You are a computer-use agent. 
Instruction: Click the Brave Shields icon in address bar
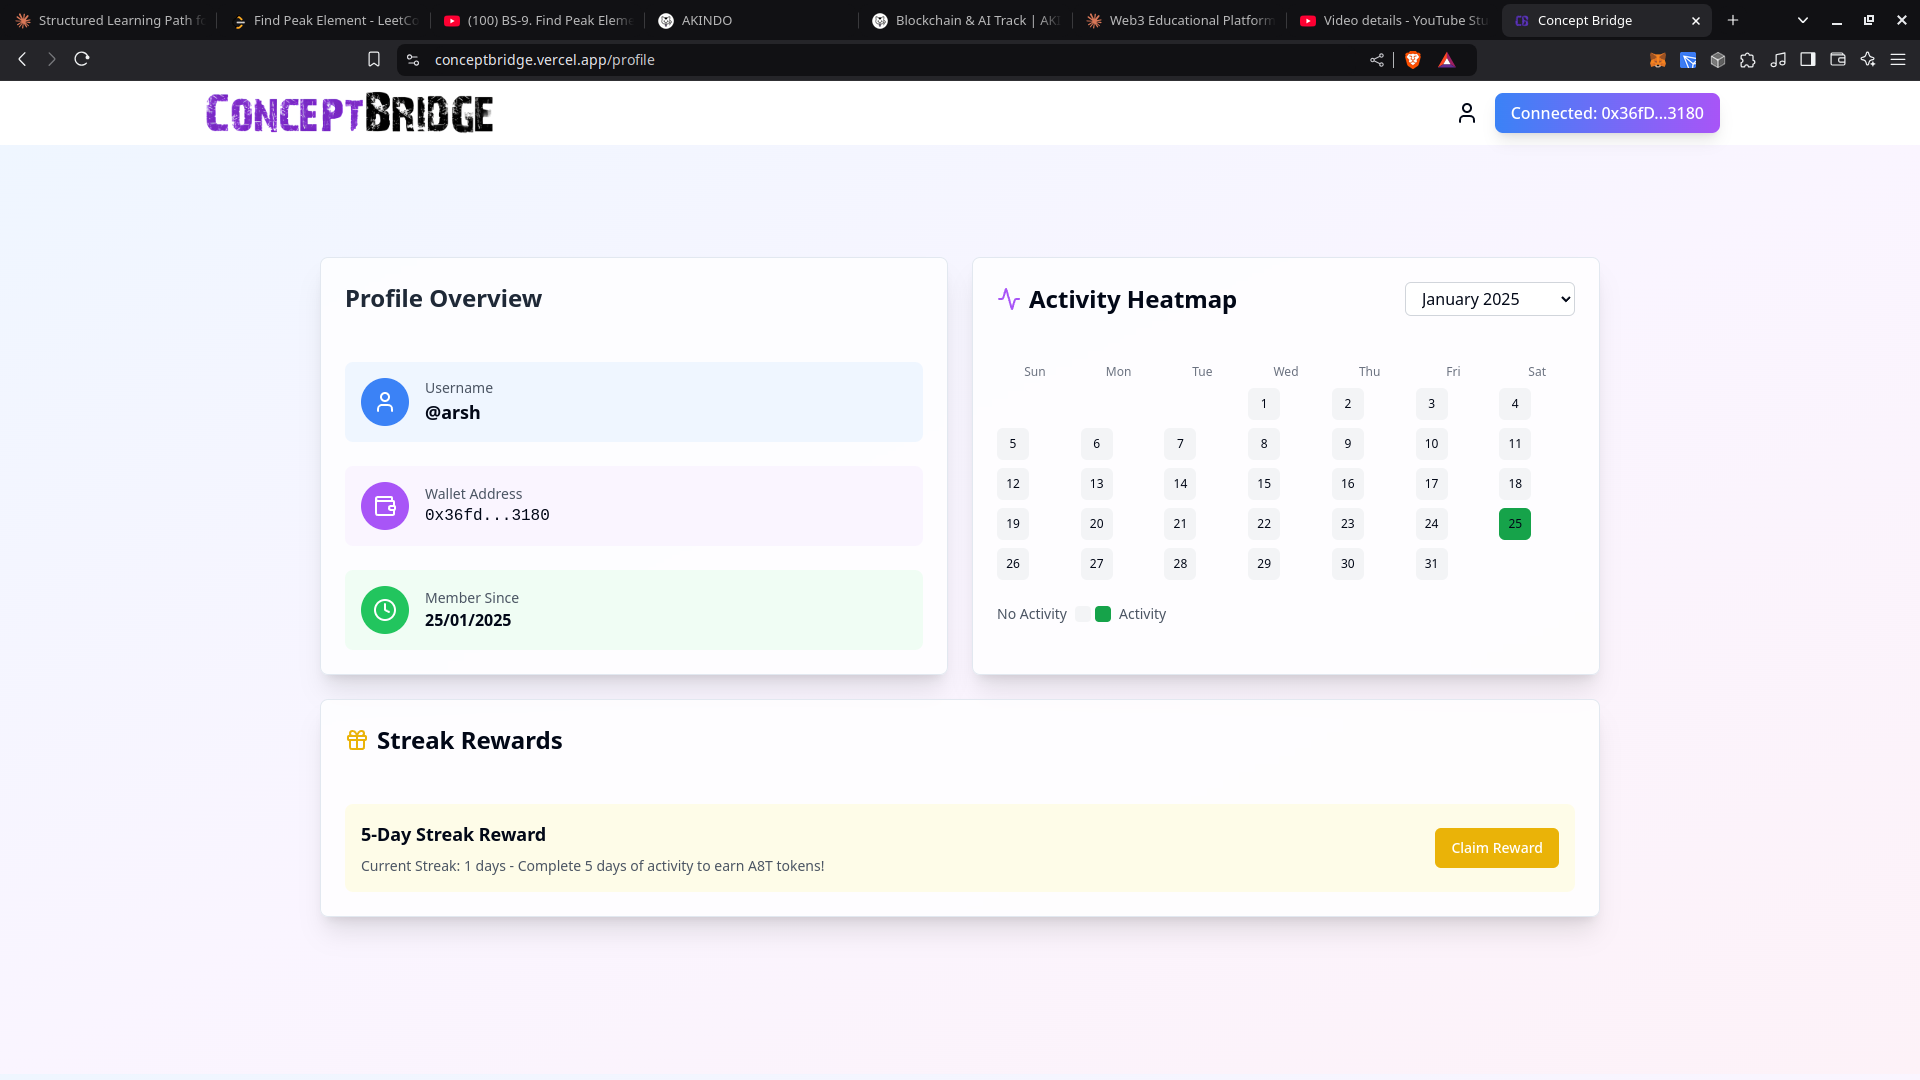pyautogui.click(x=1413, y=60)
